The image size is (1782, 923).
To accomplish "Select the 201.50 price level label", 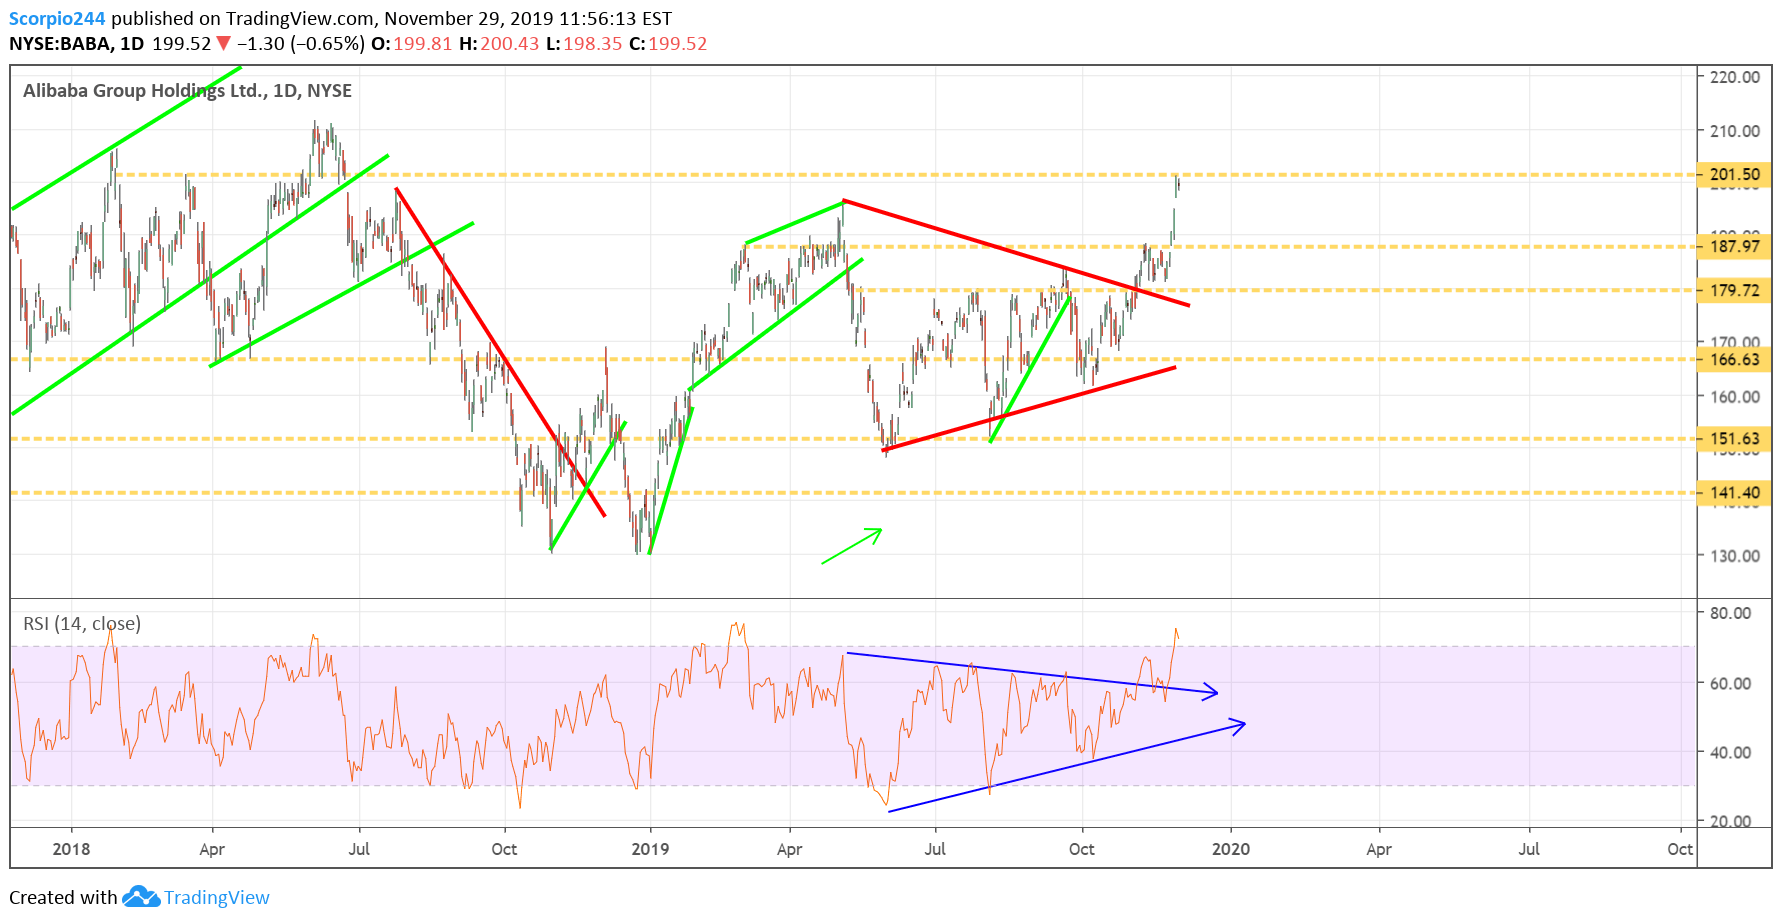I will tap(1735, 174).
